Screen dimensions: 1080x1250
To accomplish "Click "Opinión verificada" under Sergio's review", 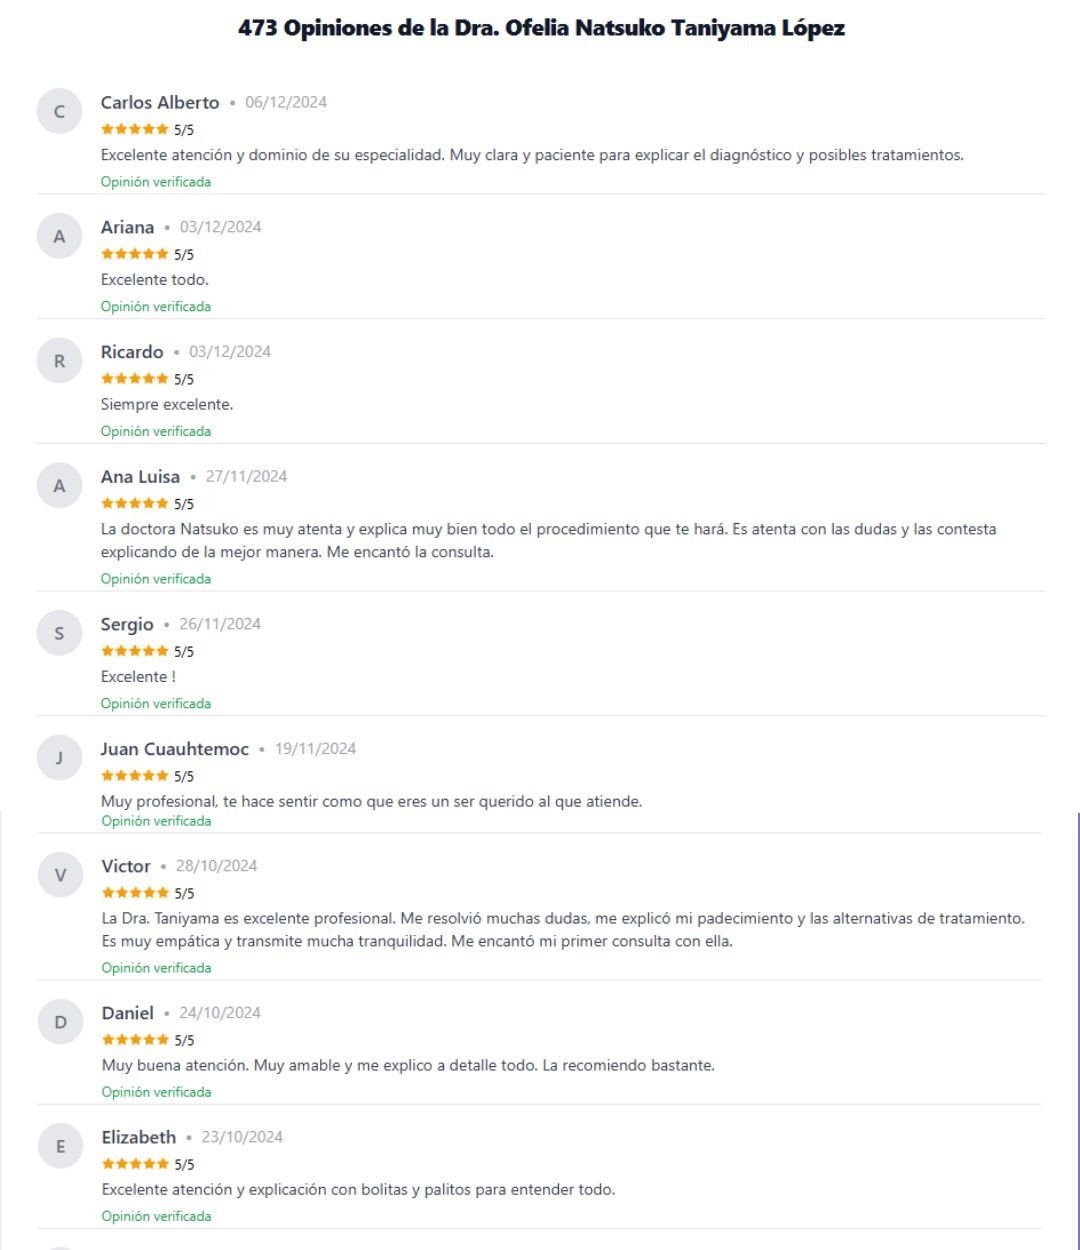I will click(x=156, y=704).
